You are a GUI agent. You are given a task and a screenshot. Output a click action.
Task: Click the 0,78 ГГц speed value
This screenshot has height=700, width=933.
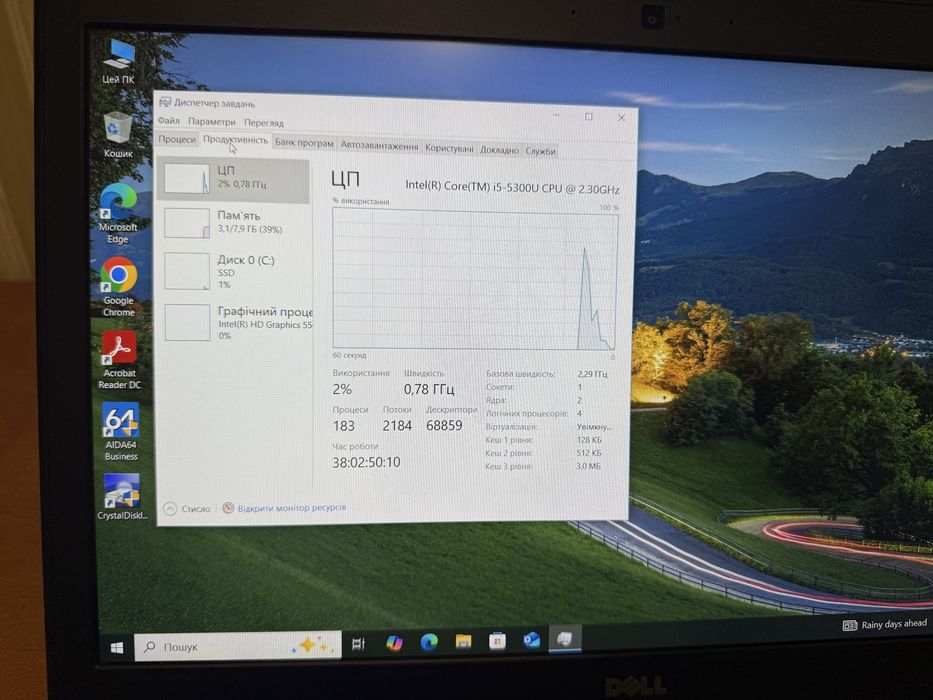(429, 389)
